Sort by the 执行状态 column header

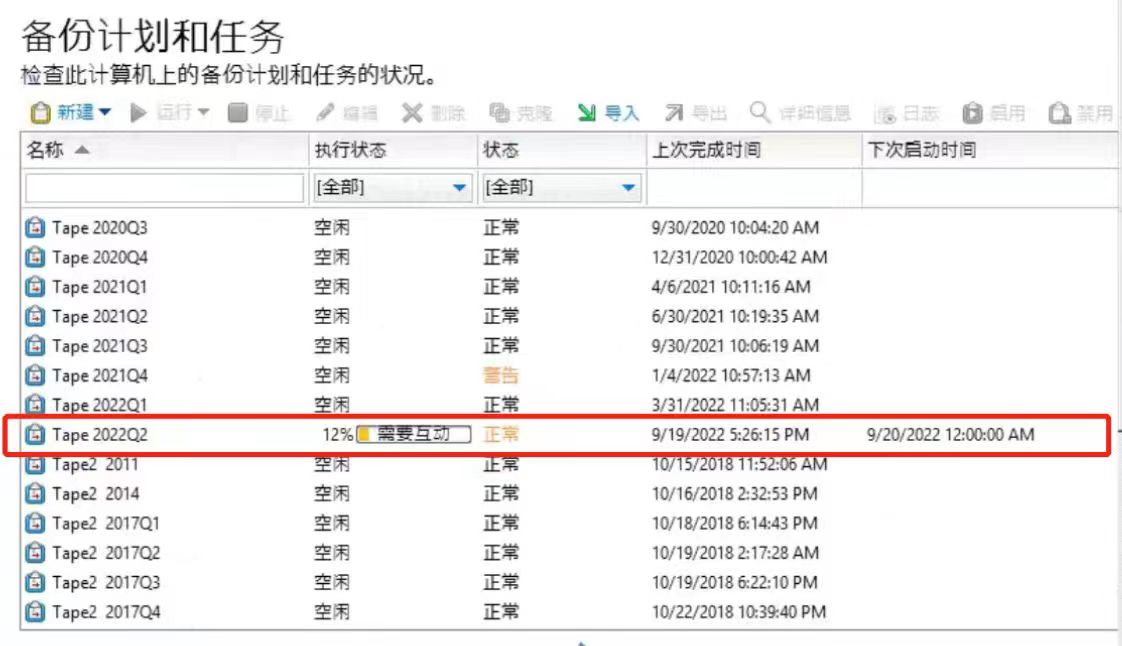[393, 150]
